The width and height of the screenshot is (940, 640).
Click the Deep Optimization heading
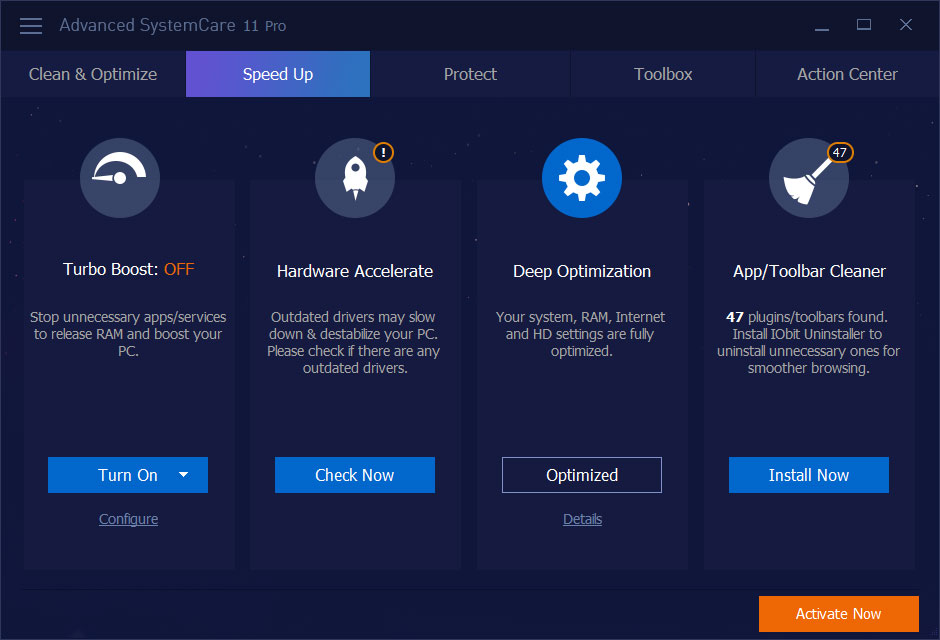(x=582, y=271)
